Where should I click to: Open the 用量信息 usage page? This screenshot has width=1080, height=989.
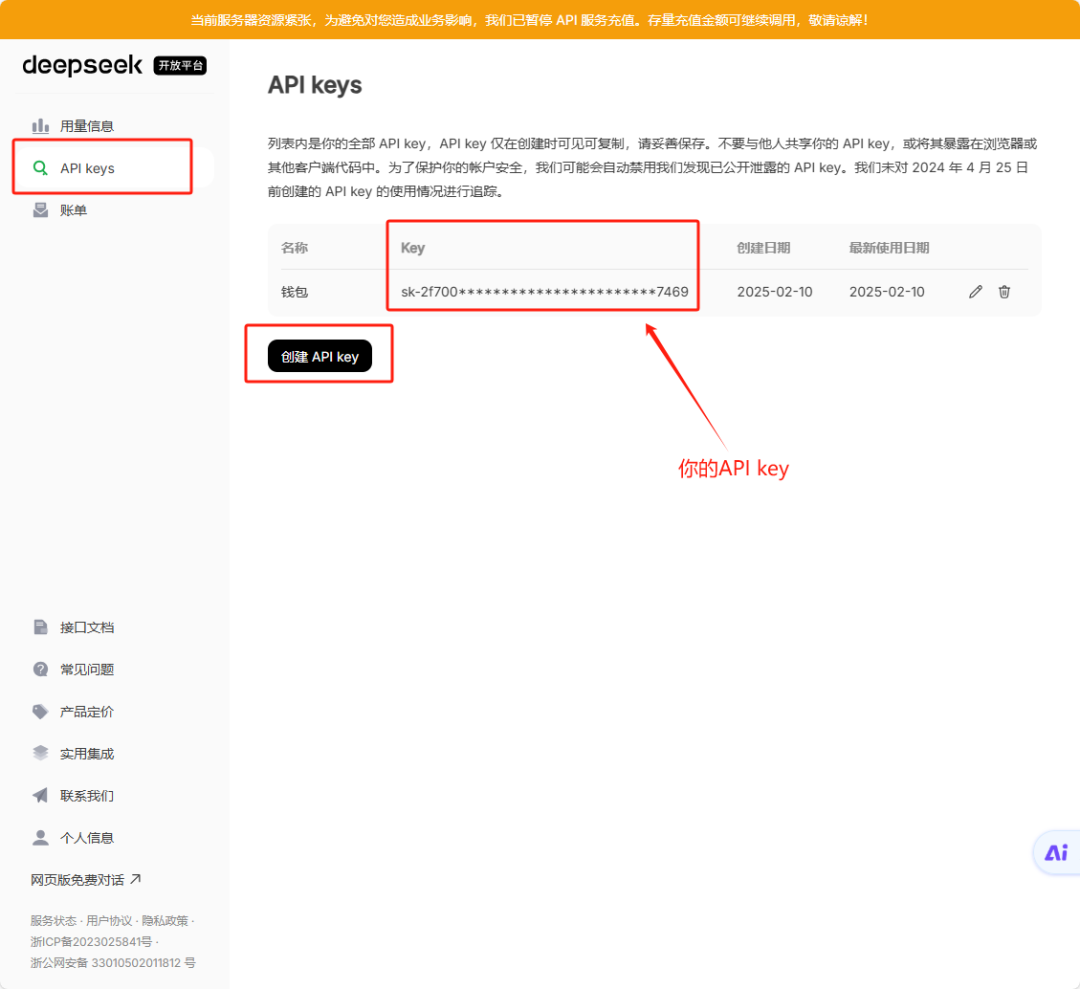pos(87,126)
